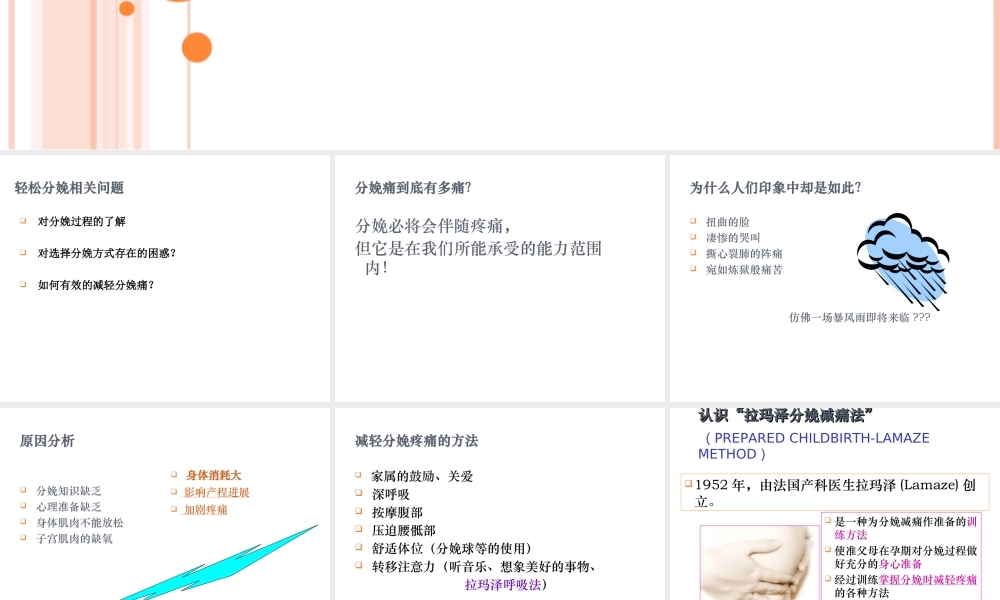This screenshot has height=600, width=1000.
Task: Check the bullet marker beside 身体消耗大
Action: click(172, 476)
